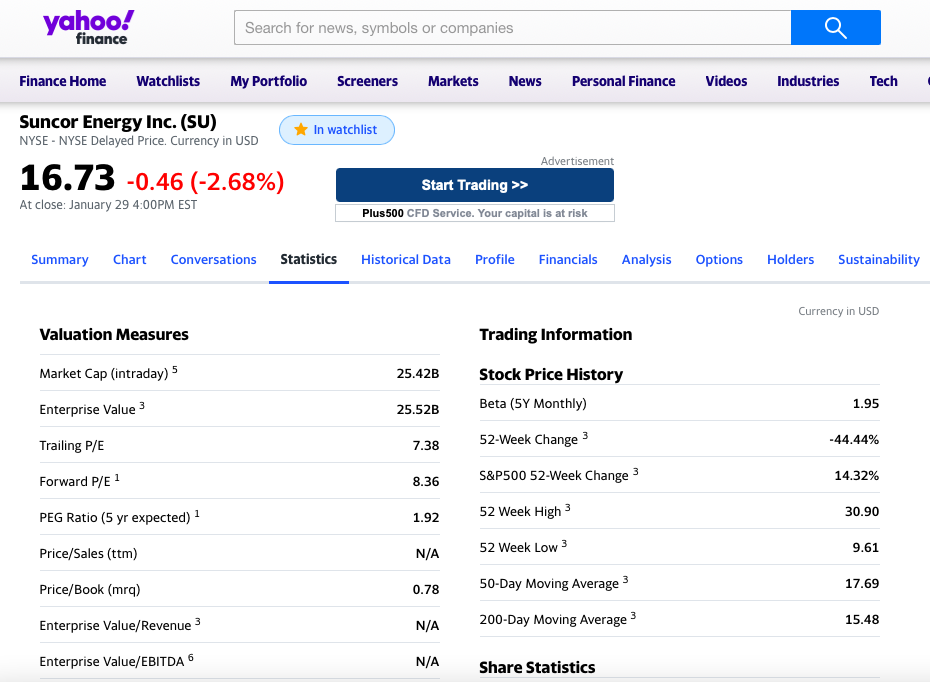This screenshot has width=930, height=682.
Task: Click the star icon in the watchlist button
Action: click(301, 129)
